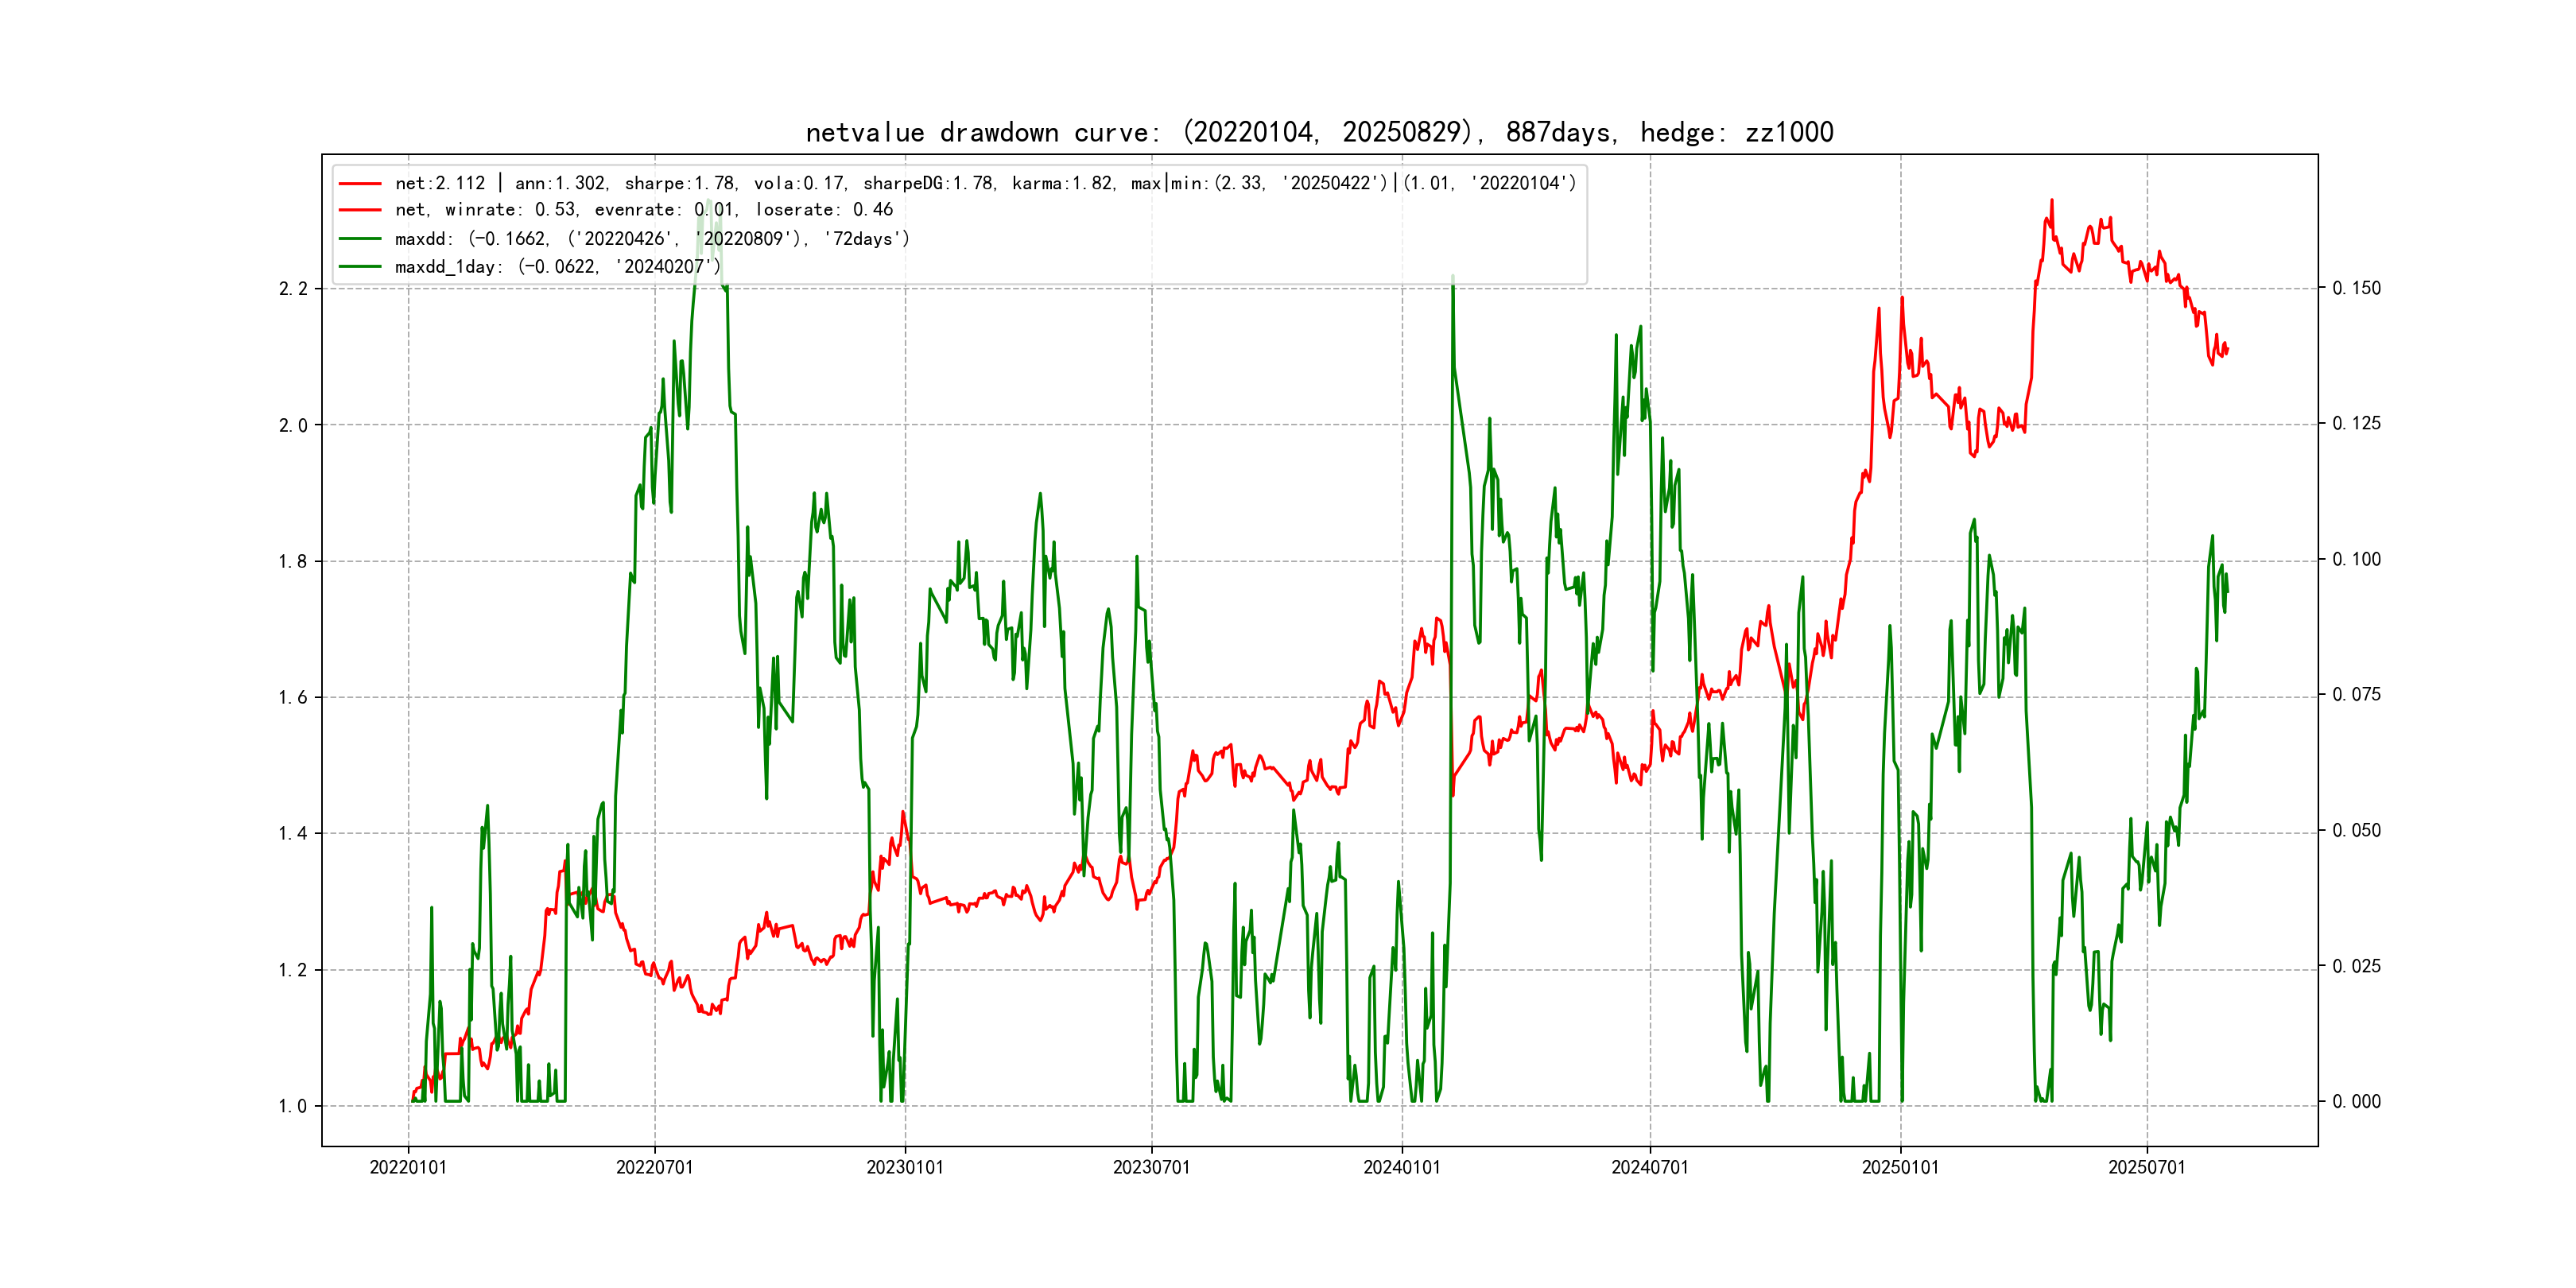Click the 1.6 tick on the left axis
This screenshot has height=1288, width=2576.
(293, 698)
